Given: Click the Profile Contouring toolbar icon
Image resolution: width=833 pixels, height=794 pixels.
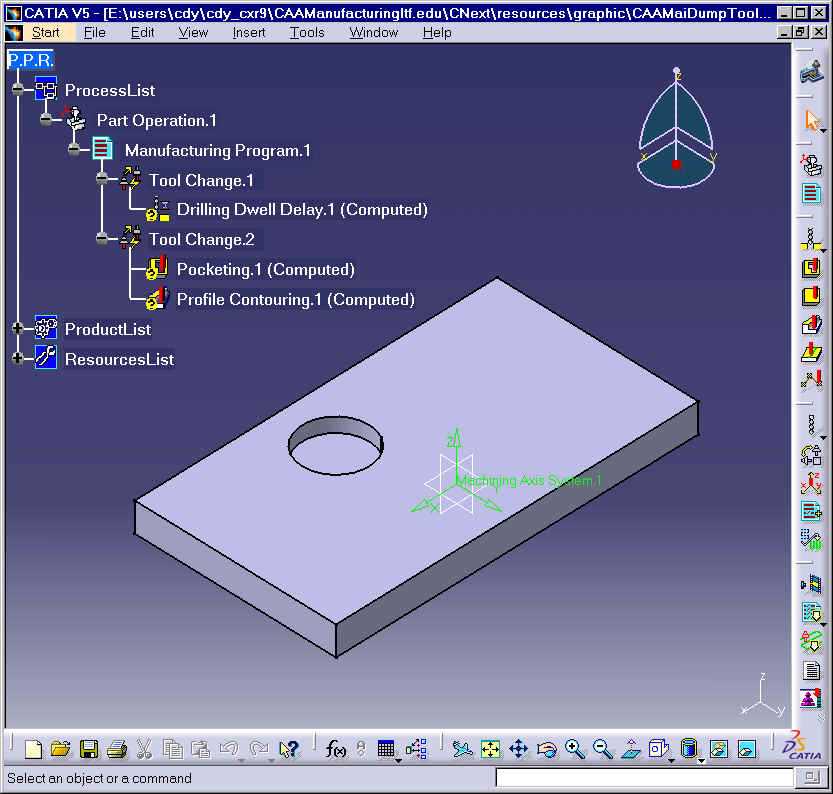Looking at the screenshot, I should (811, 325).
